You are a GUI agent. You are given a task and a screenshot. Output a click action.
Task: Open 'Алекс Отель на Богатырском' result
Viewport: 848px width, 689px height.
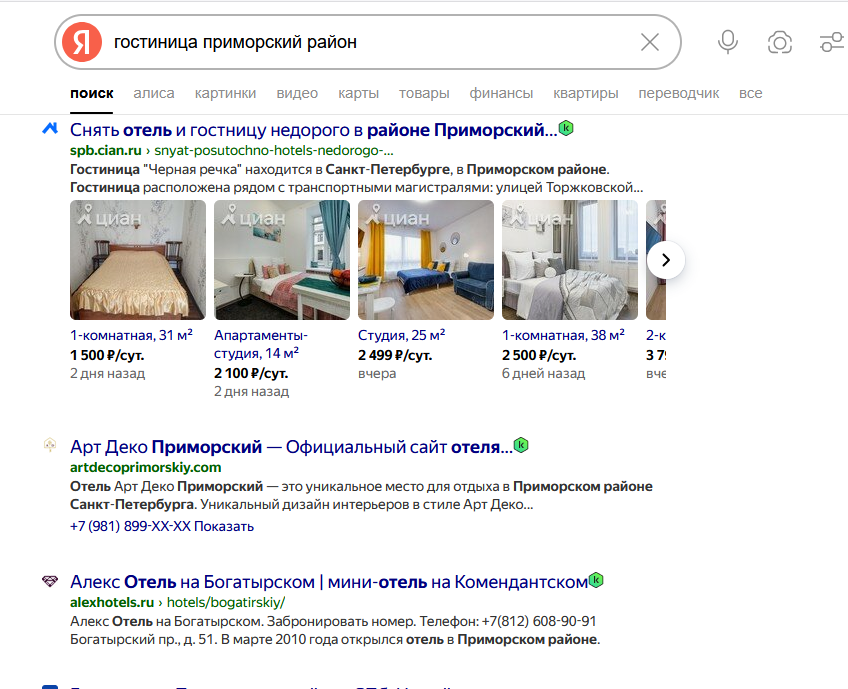tap(328, 581)
